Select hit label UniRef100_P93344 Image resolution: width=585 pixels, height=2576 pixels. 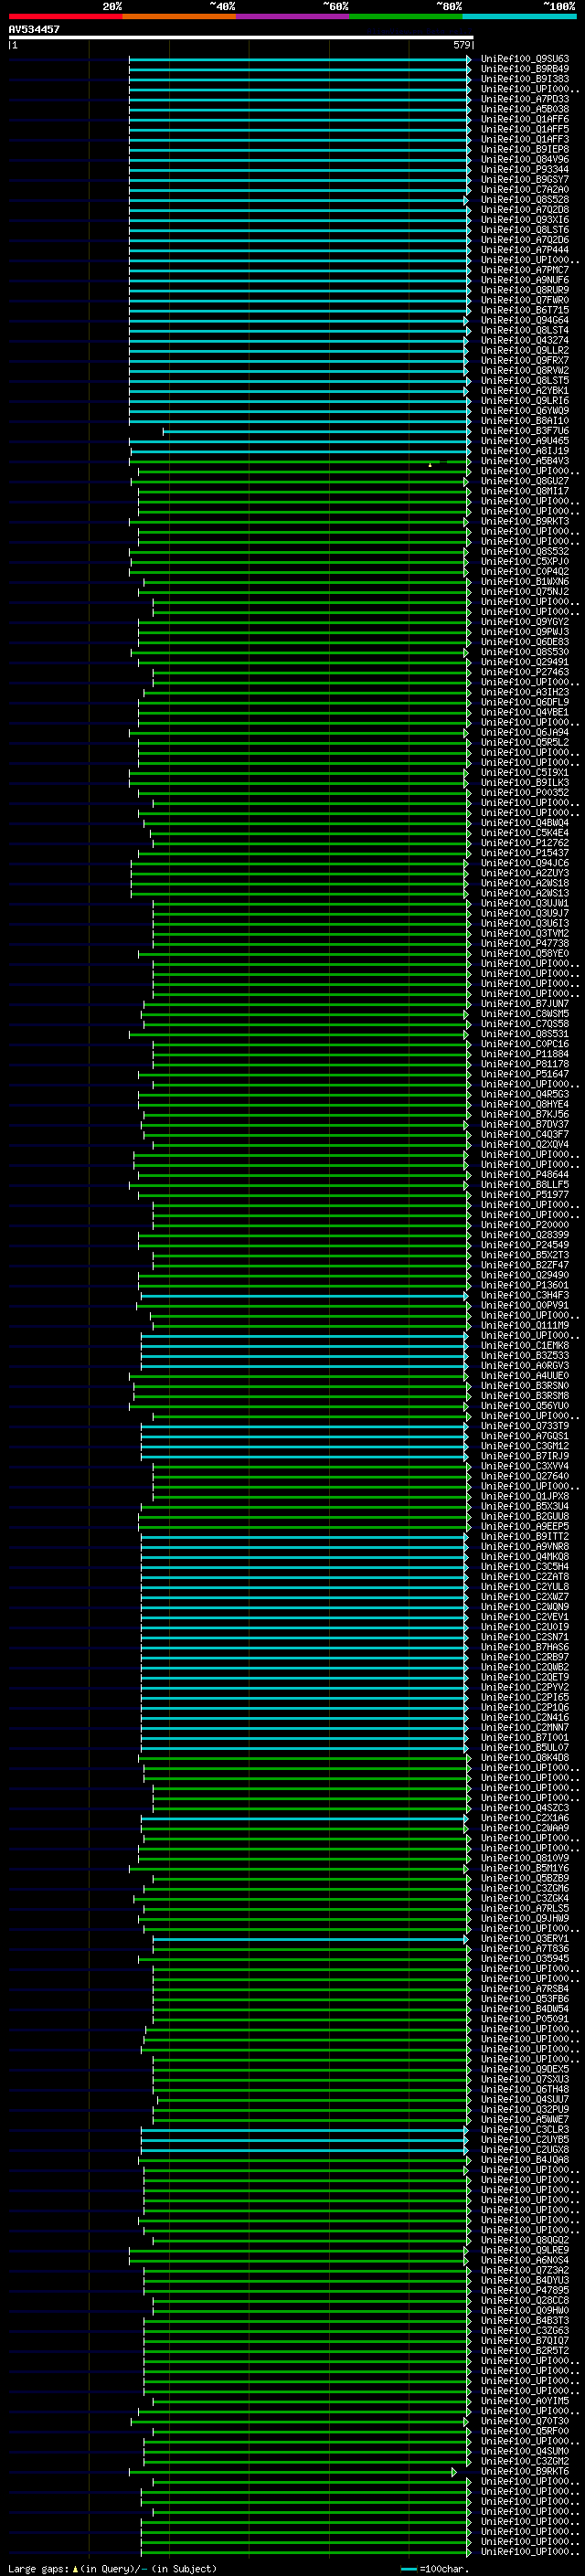[525, 169]
